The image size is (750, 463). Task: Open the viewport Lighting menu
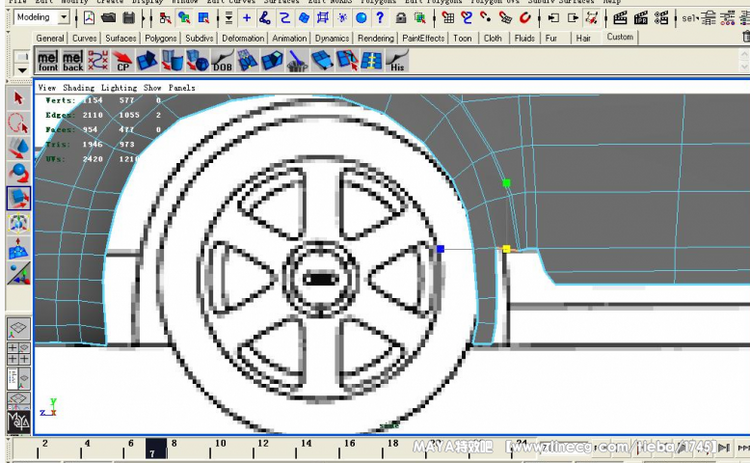pyautogui.click(x=119, y=88)
